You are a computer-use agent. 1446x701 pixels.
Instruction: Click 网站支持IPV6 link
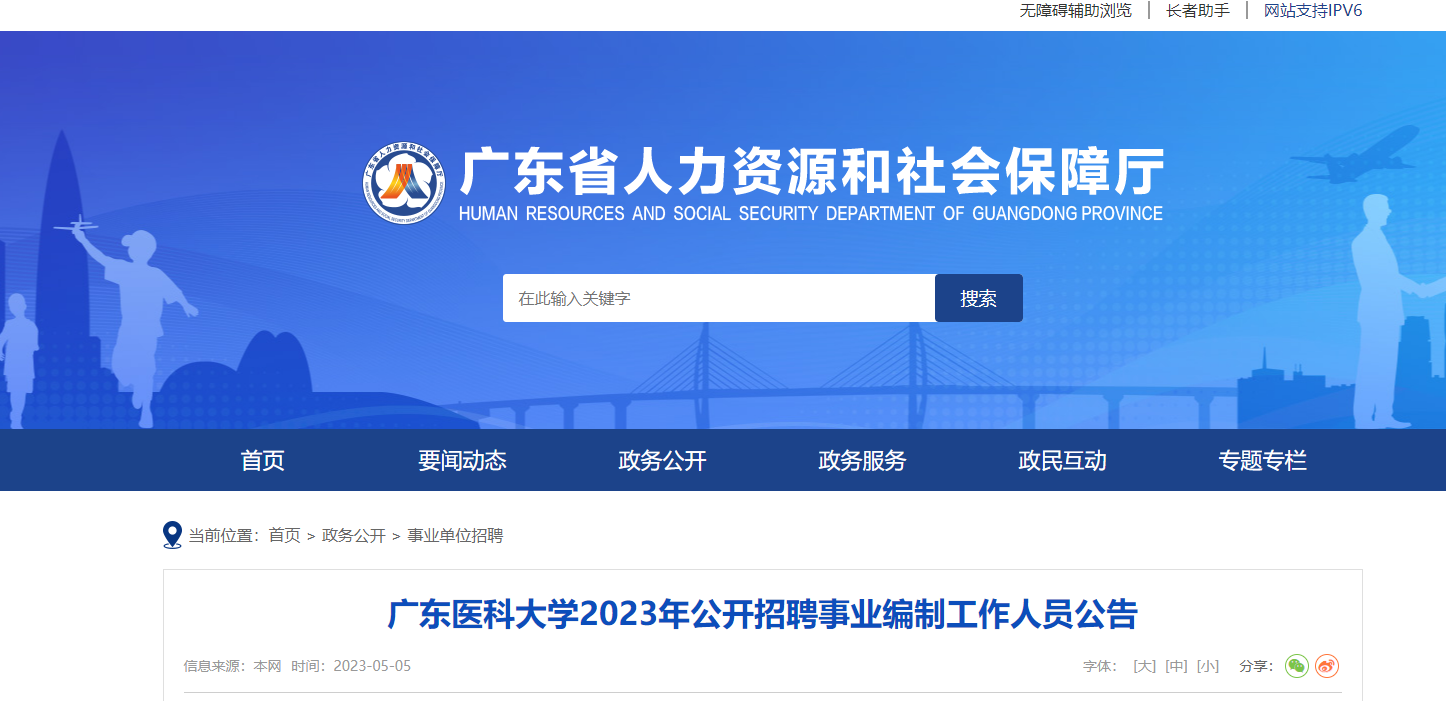(x=1313, y=11)
